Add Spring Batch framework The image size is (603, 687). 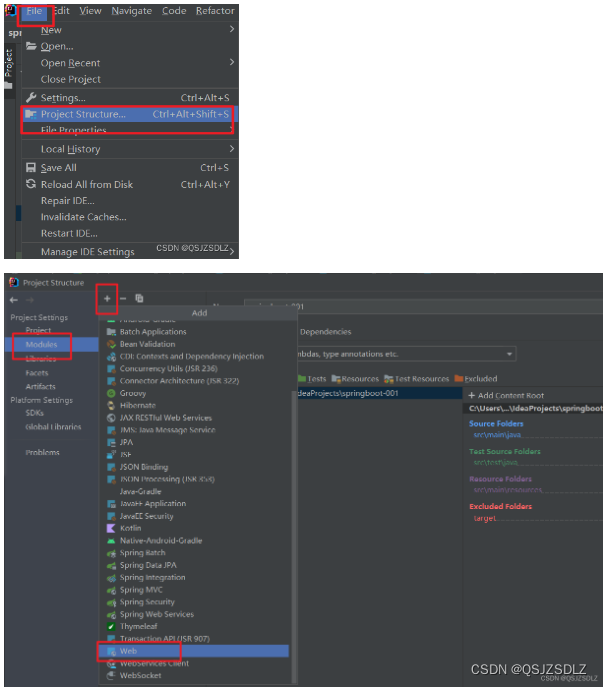(142, 552)
